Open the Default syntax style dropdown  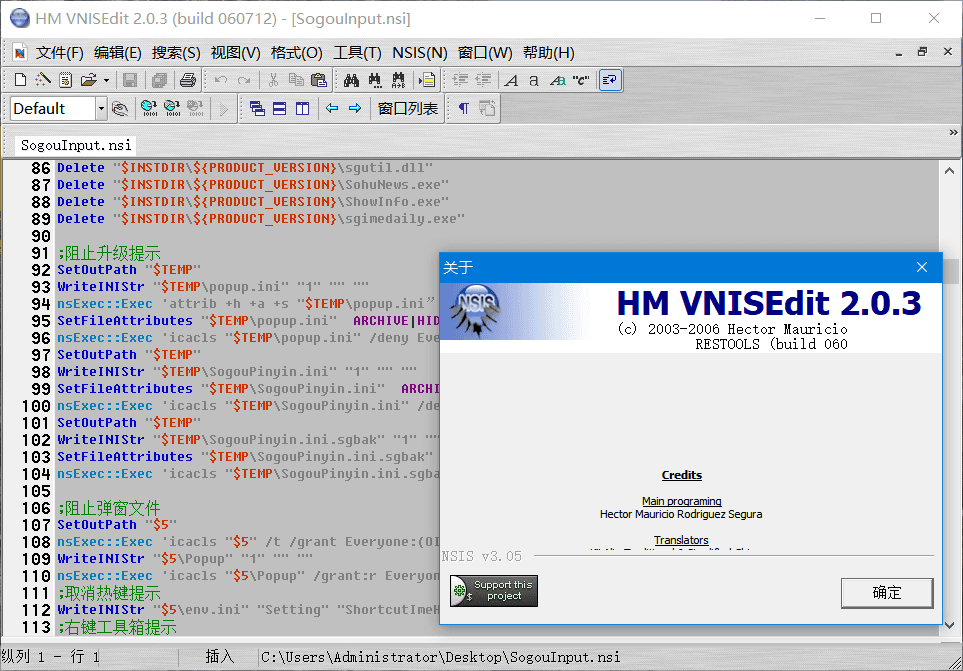coord(100,108)
